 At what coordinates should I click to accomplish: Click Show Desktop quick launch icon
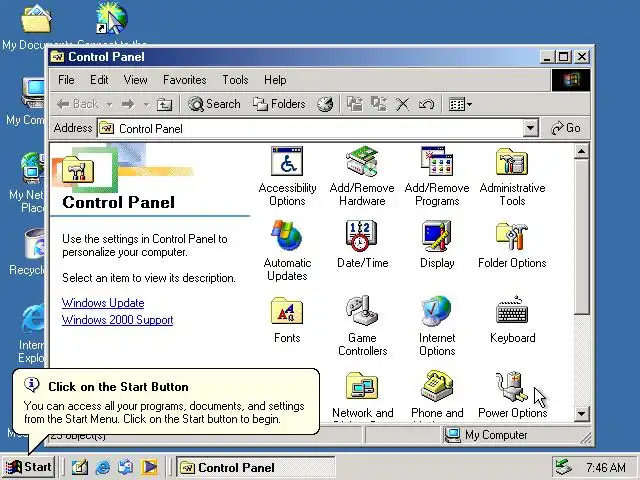tap(80, 467)
